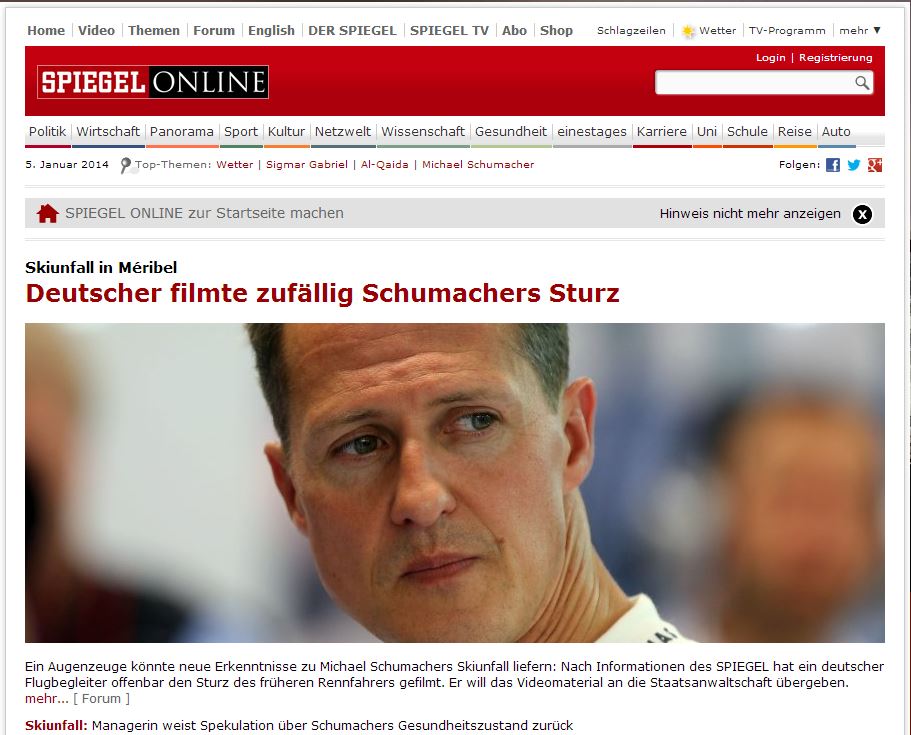Click inside the search input field
This screenshot has height=735, width=911.
point(754,83)
